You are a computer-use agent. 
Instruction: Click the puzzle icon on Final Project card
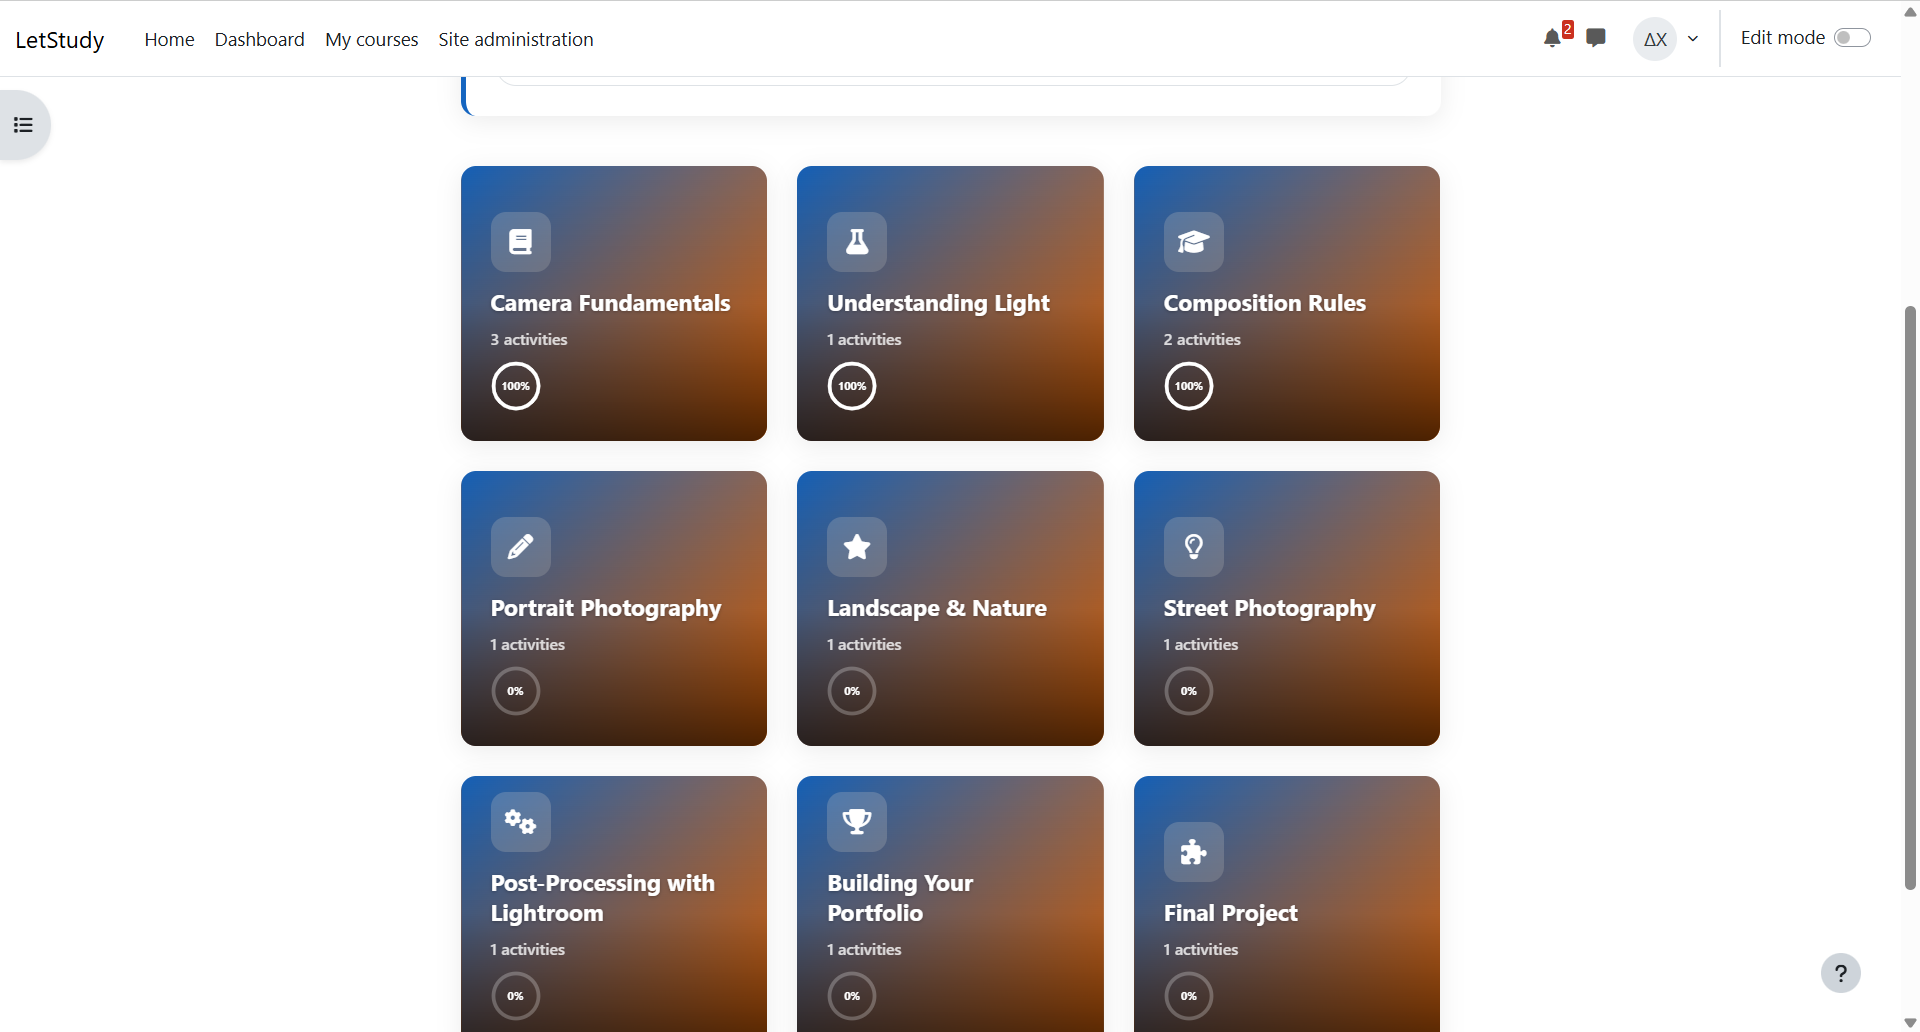click(x=1193, y=852)
